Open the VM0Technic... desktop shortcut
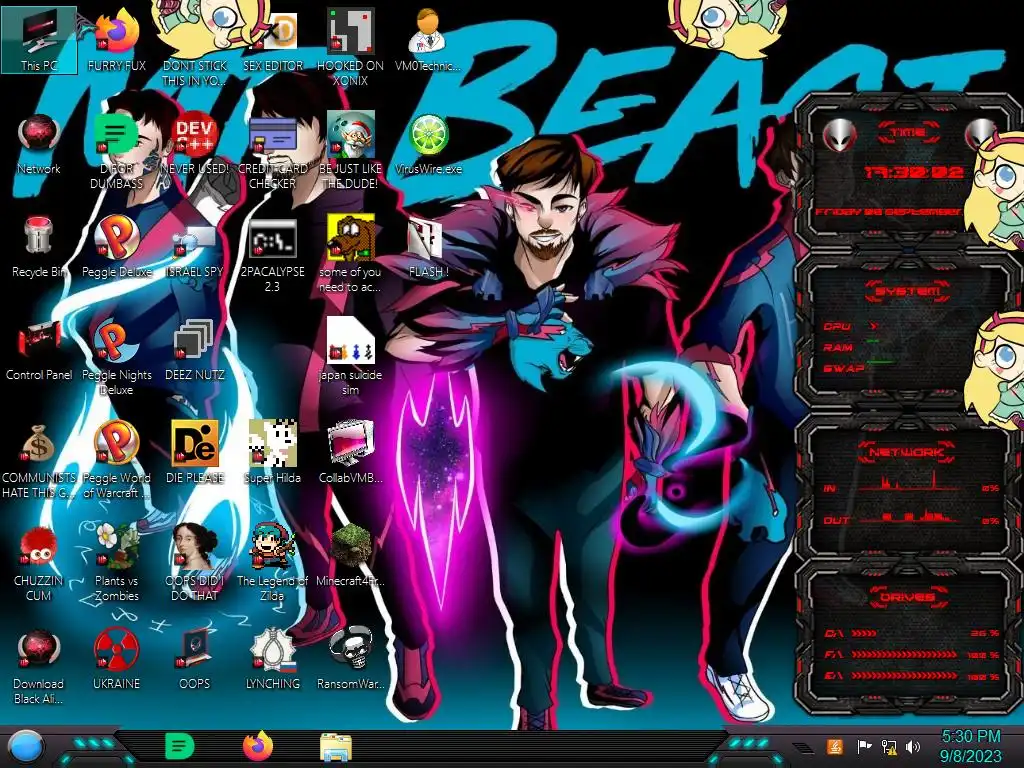 click(x=428, y=40)
